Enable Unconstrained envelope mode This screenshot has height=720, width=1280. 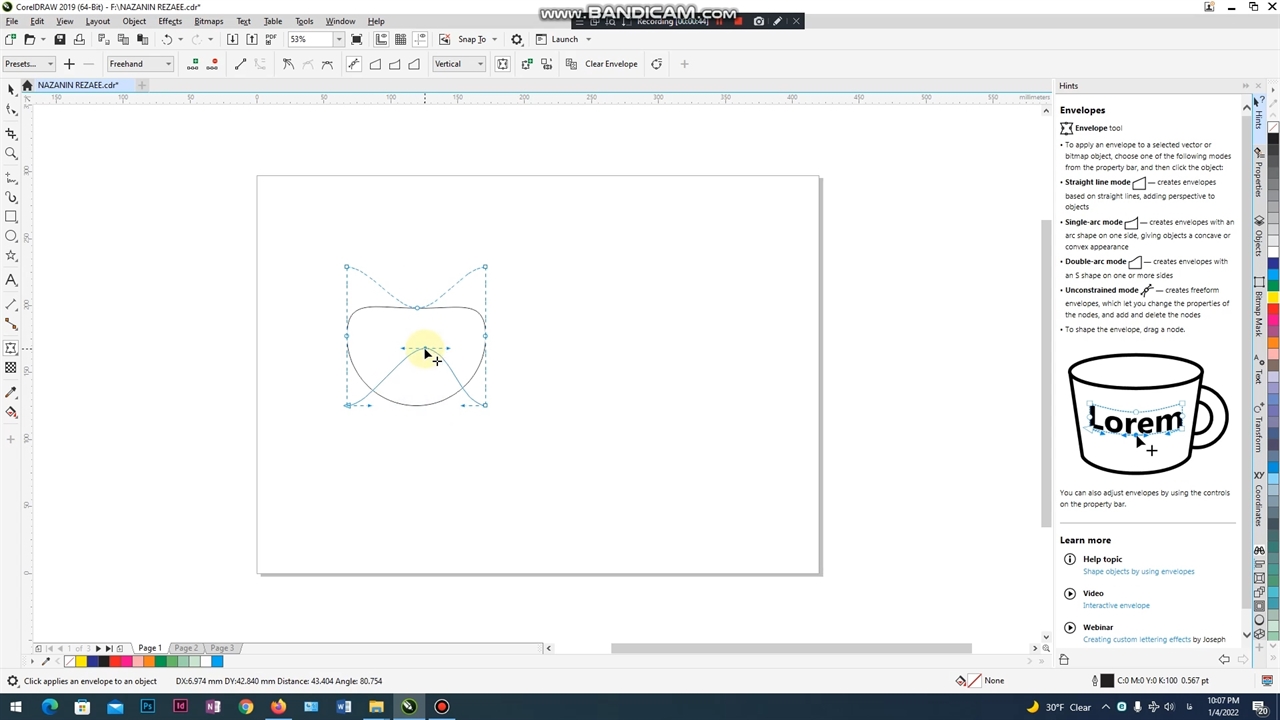[x=353, y=64]
